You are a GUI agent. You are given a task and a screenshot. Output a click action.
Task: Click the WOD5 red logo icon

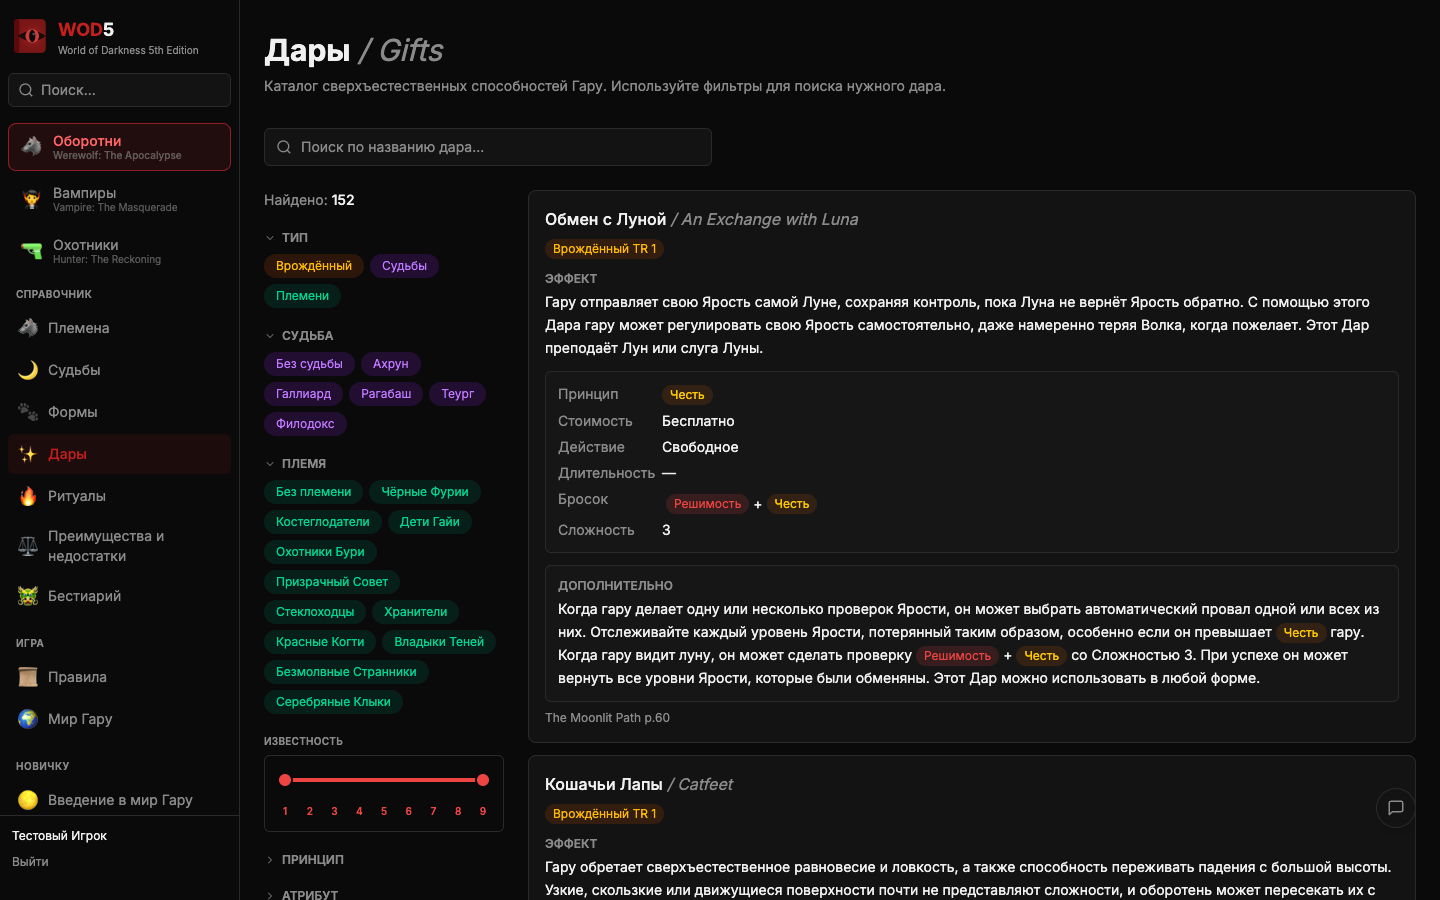pos(30,37)
